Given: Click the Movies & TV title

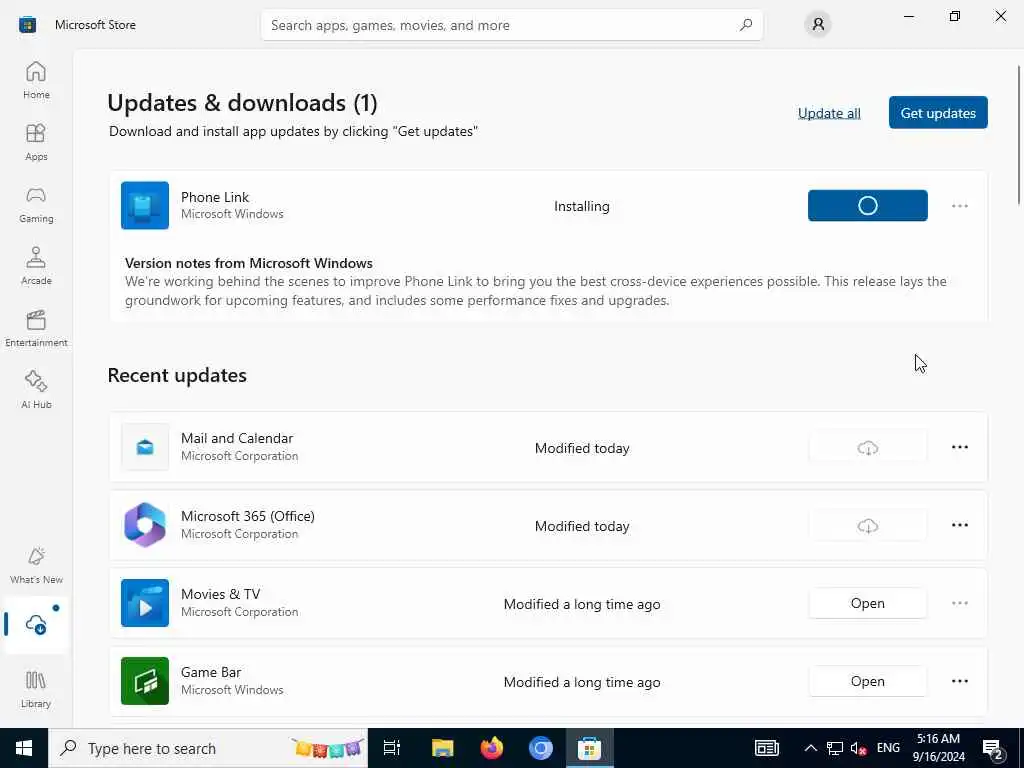Looking at the screenshot, I should pyautogui.click(x=220, y=594).
